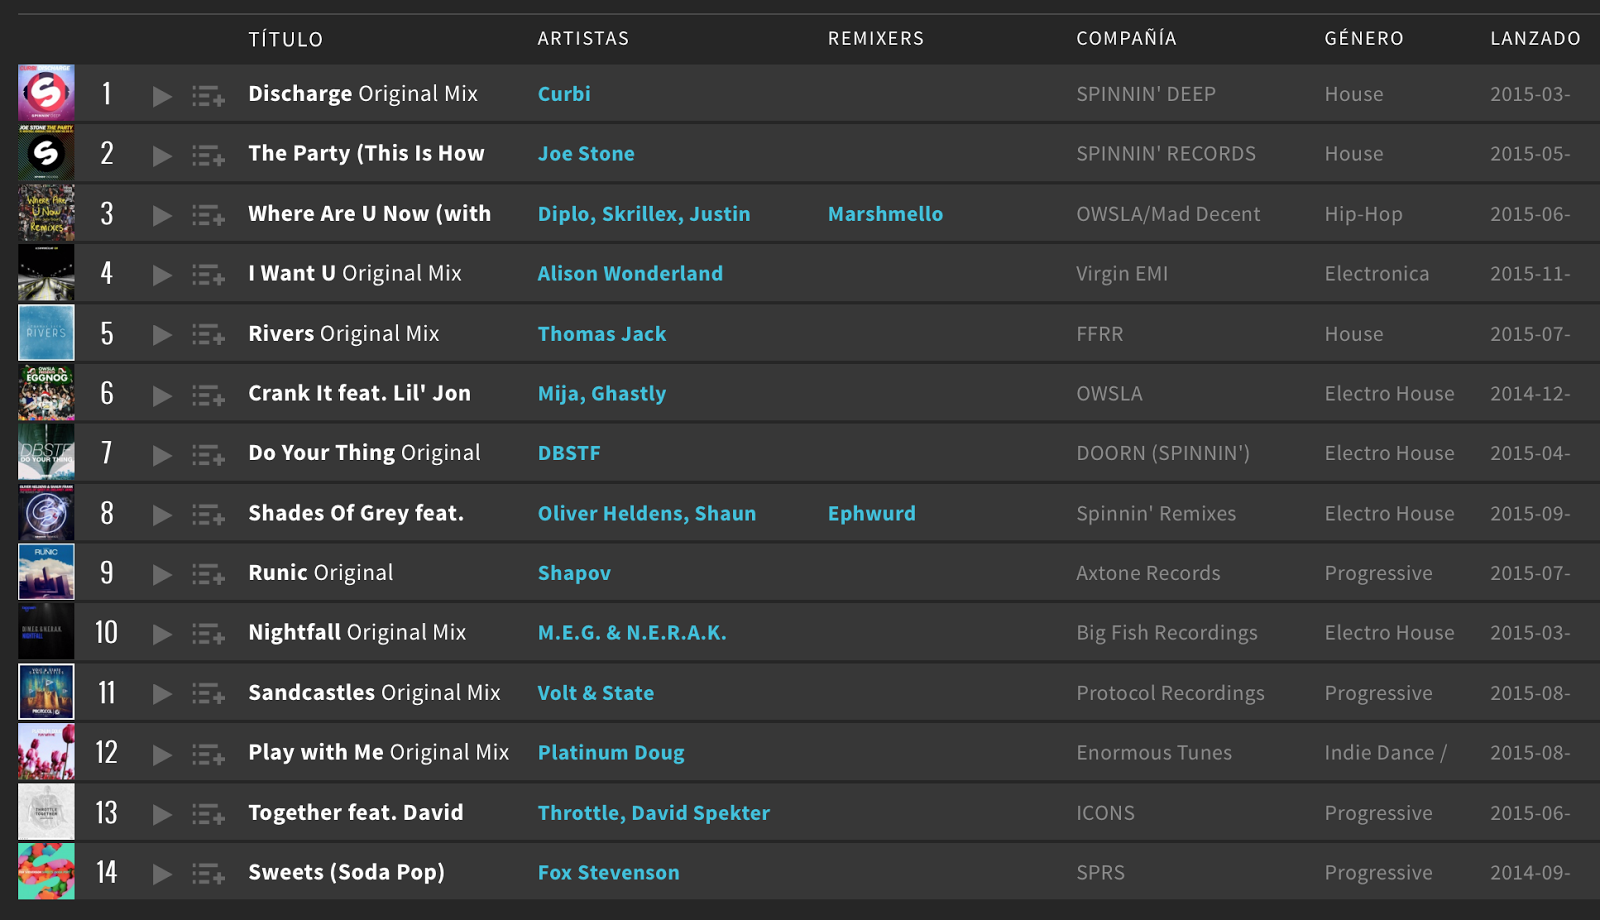Click the add-to-queue icon for Runic
The height and width of the screenshot is (920, 1600).
tap(207, 572)
